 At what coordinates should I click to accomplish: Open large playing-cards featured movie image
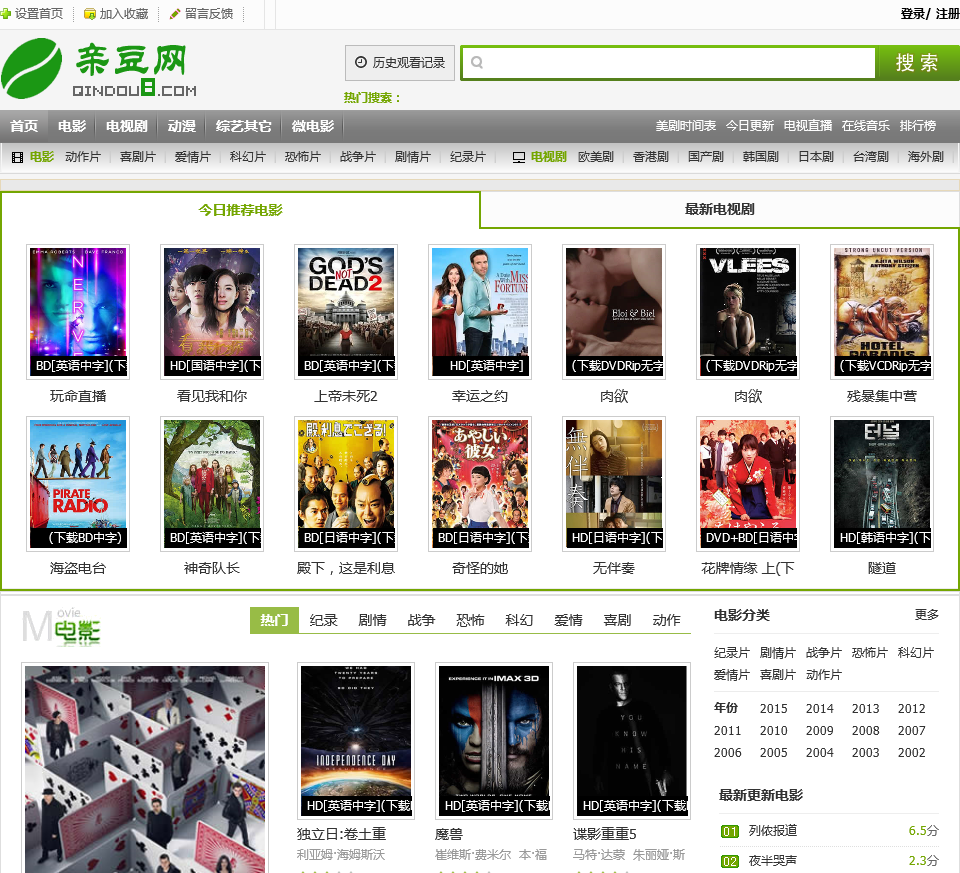coord(145,769)
